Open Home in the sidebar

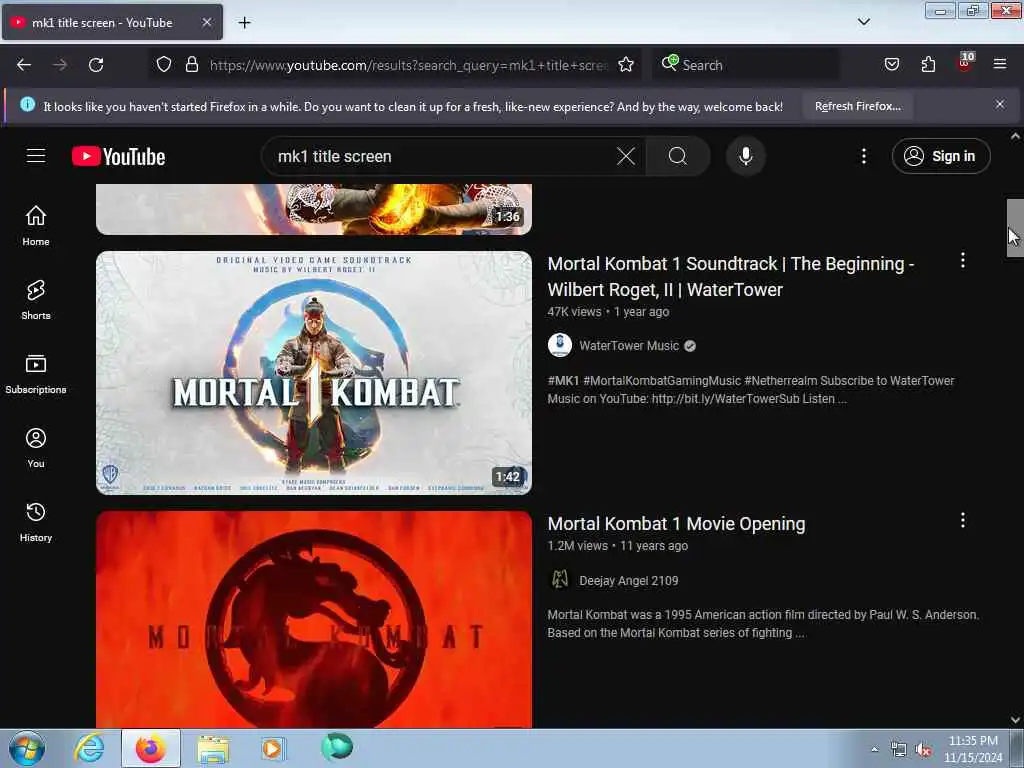pyautogui.click(x=36, y=226)
